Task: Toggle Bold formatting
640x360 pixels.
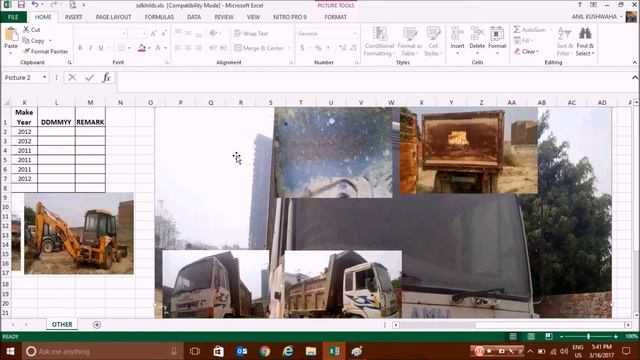Action: click(x=80, y=48)
